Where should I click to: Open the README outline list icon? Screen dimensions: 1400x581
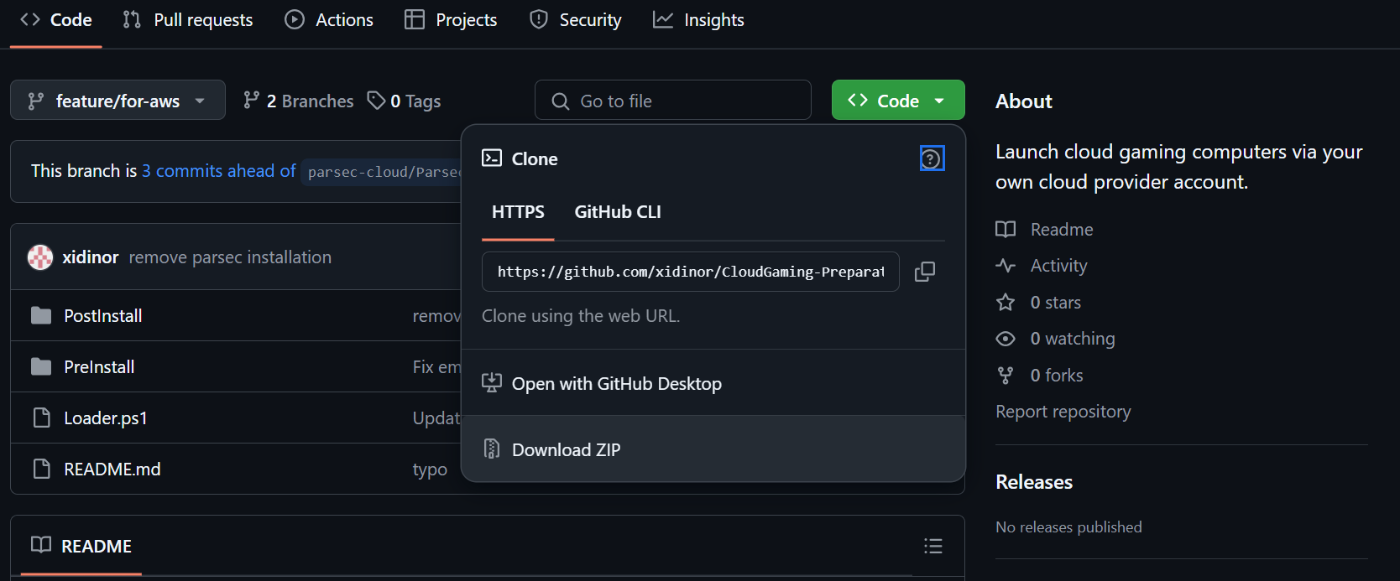[x=933, y=546]
